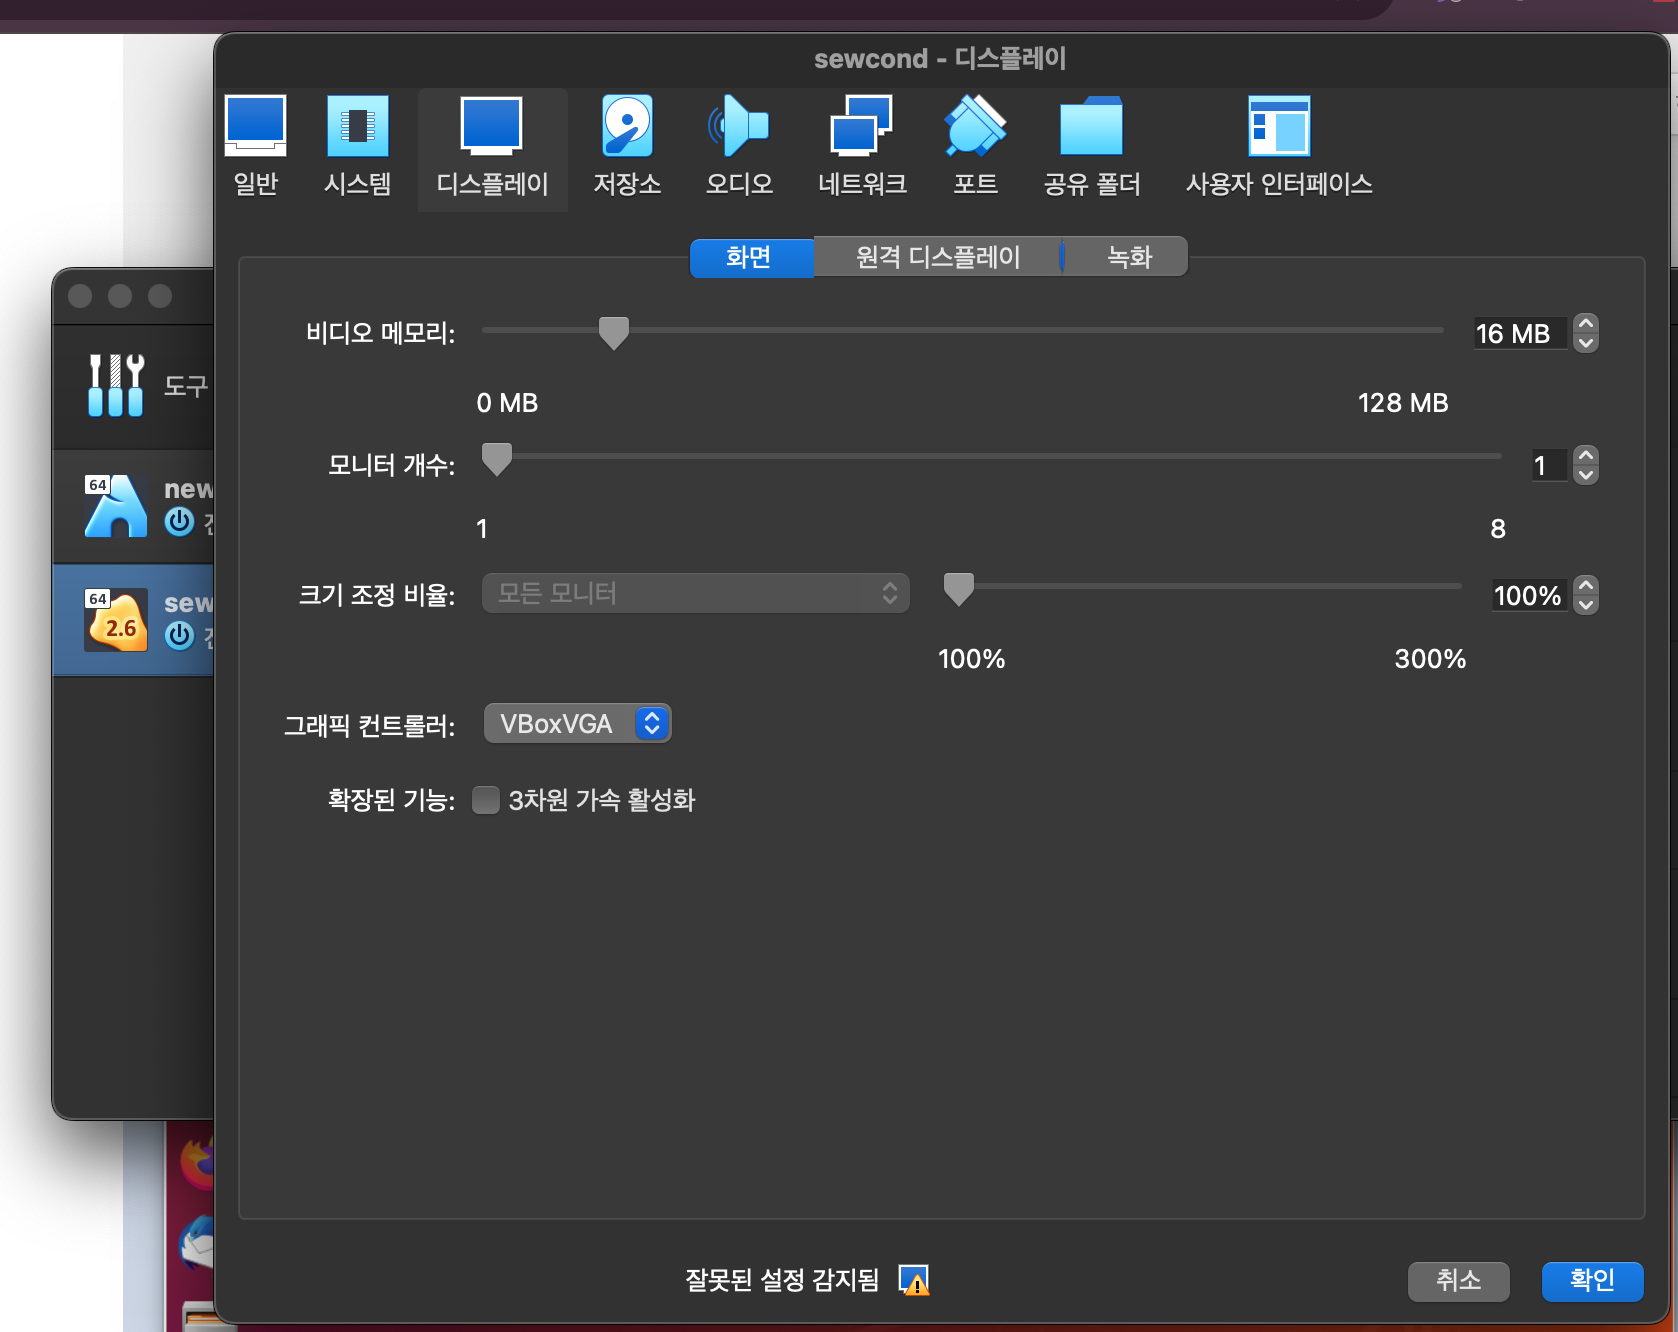The width and height of the screenshot is (1678, 1332).
Task: Open the 일반 (General) settings section
Action: pyautogui.click(x=256, y=146)
